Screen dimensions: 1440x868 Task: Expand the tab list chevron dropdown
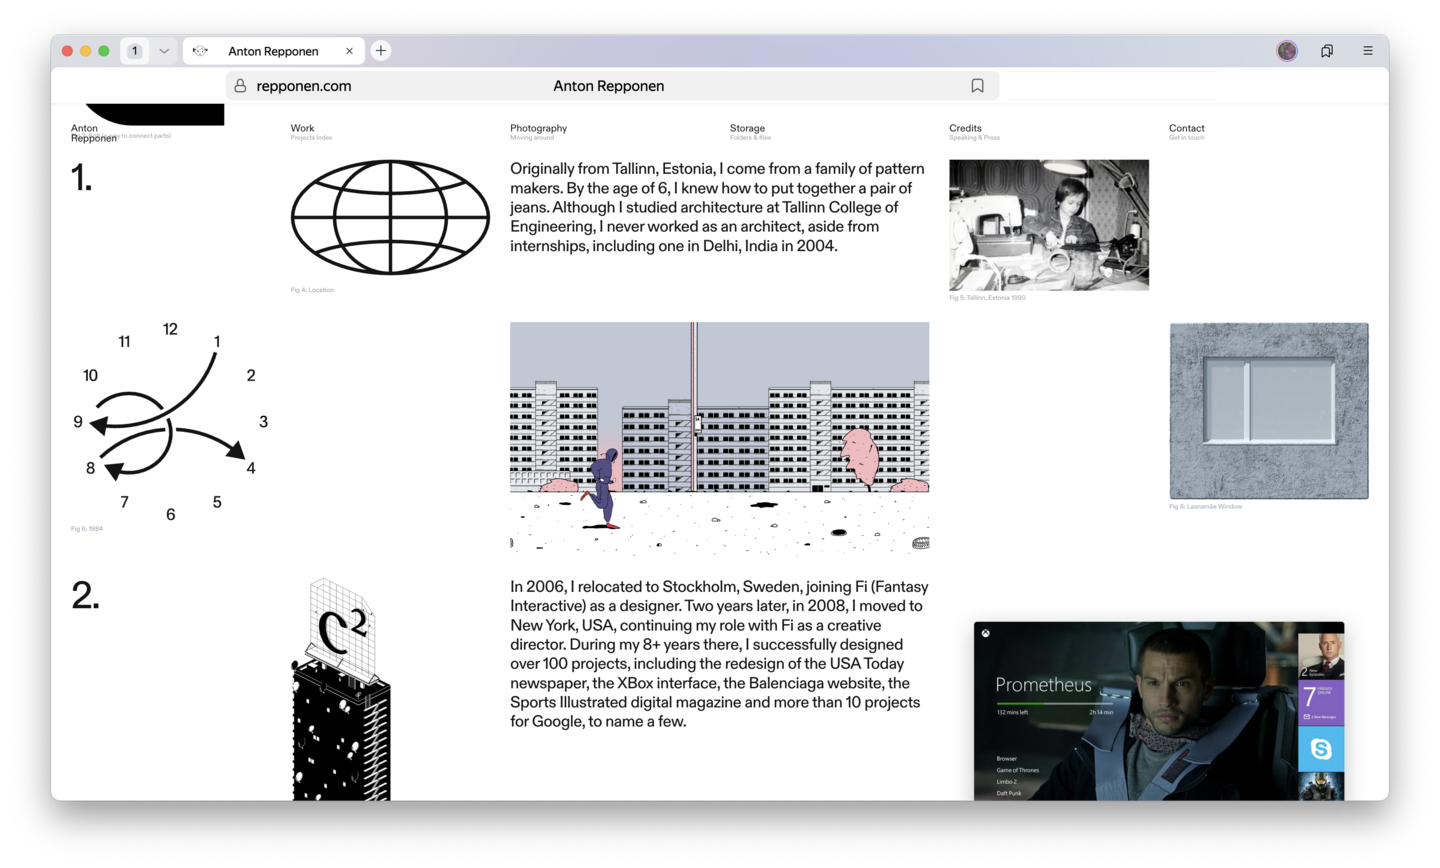tap(164, 51)
